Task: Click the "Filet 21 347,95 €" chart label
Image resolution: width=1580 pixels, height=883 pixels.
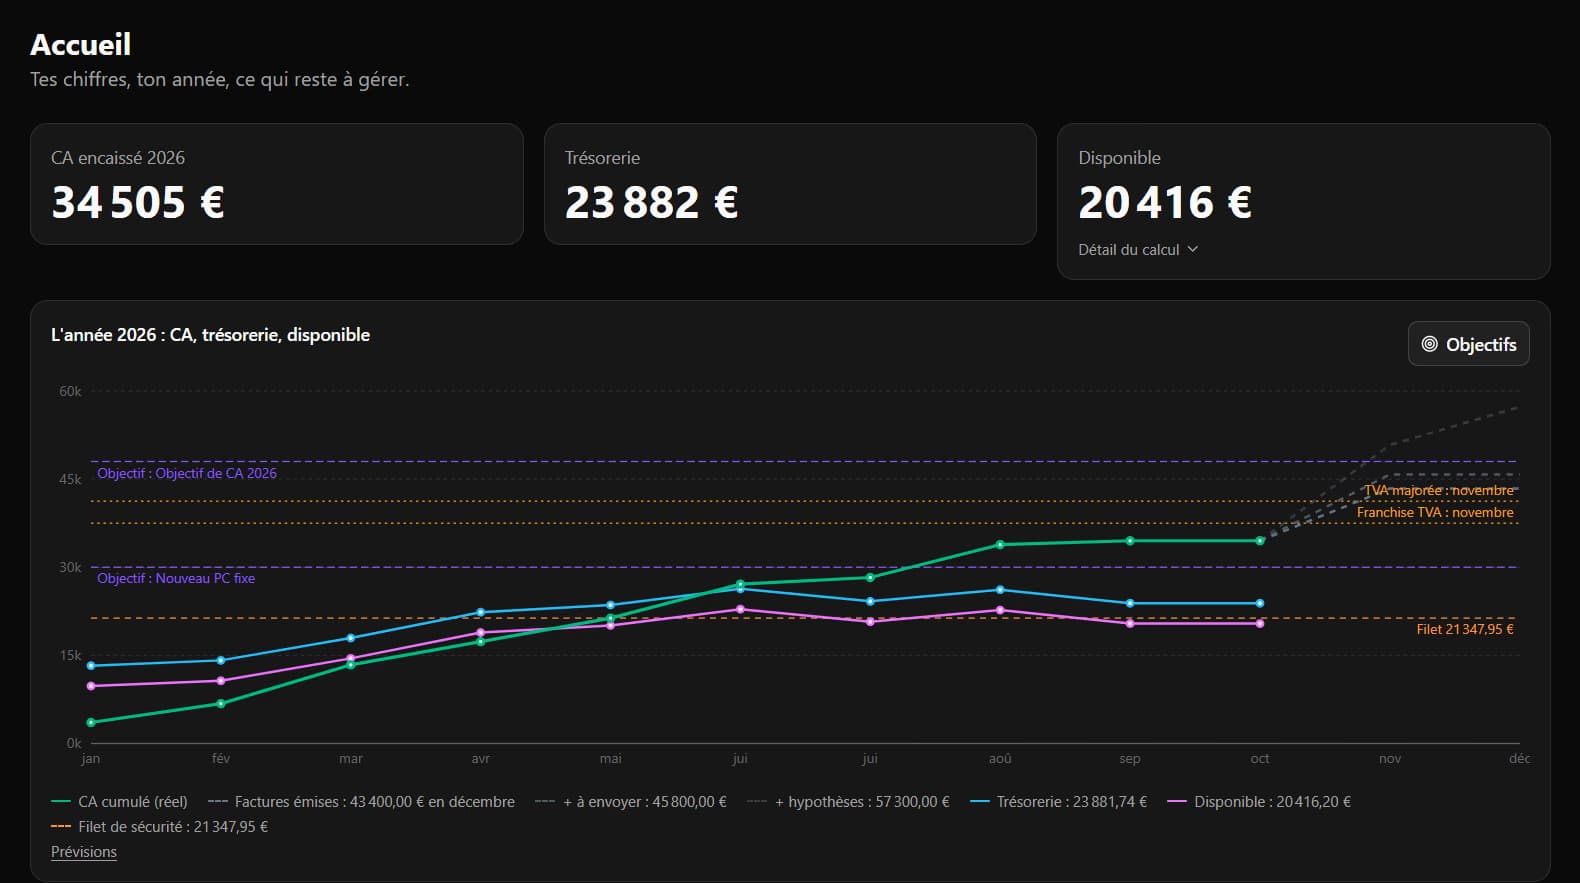Action: 1465,629
